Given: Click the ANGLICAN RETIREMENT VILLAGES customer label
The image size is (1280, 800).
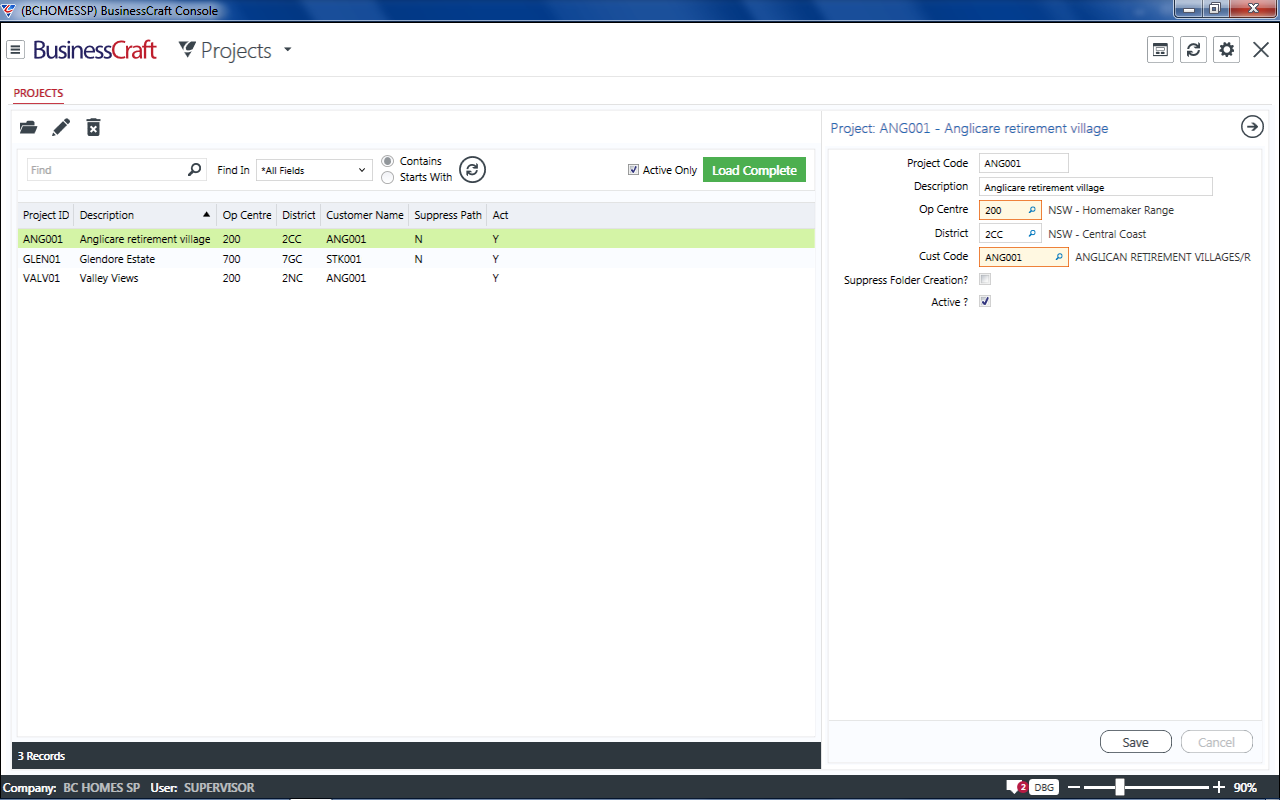Looking at the screenshot, I should click(x=1162, y=257).
